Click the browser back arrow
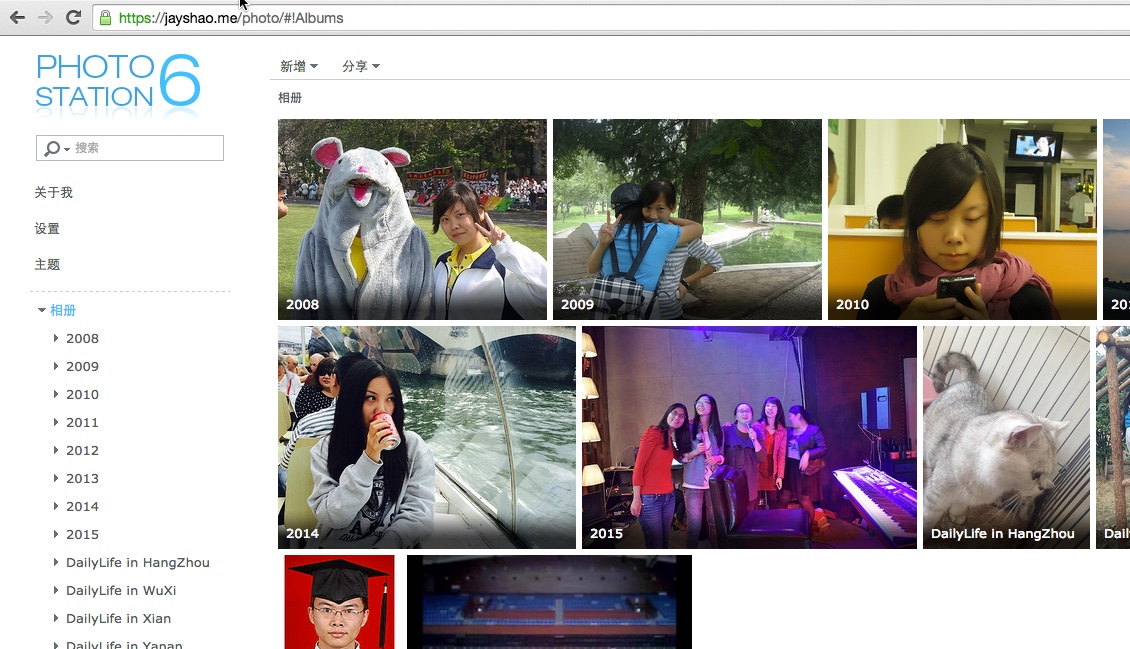 (x=16, y=15)
